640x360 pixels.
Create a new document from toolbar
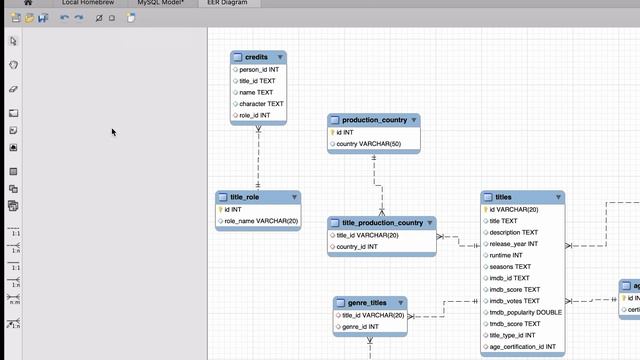[16, 18]
